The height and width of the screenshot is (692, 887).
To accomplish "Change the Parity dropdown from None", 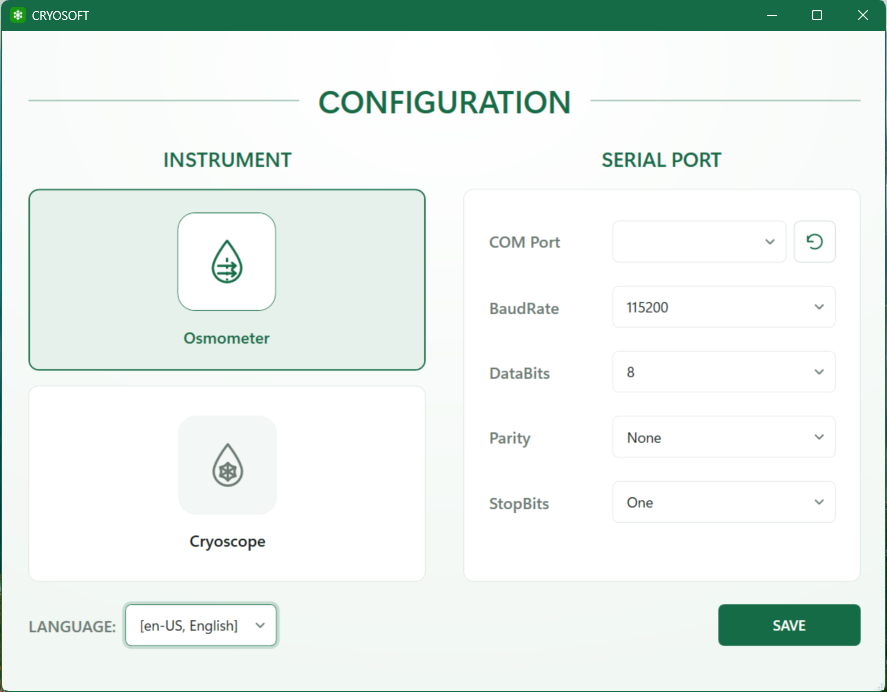I will [x=724, y=437].
